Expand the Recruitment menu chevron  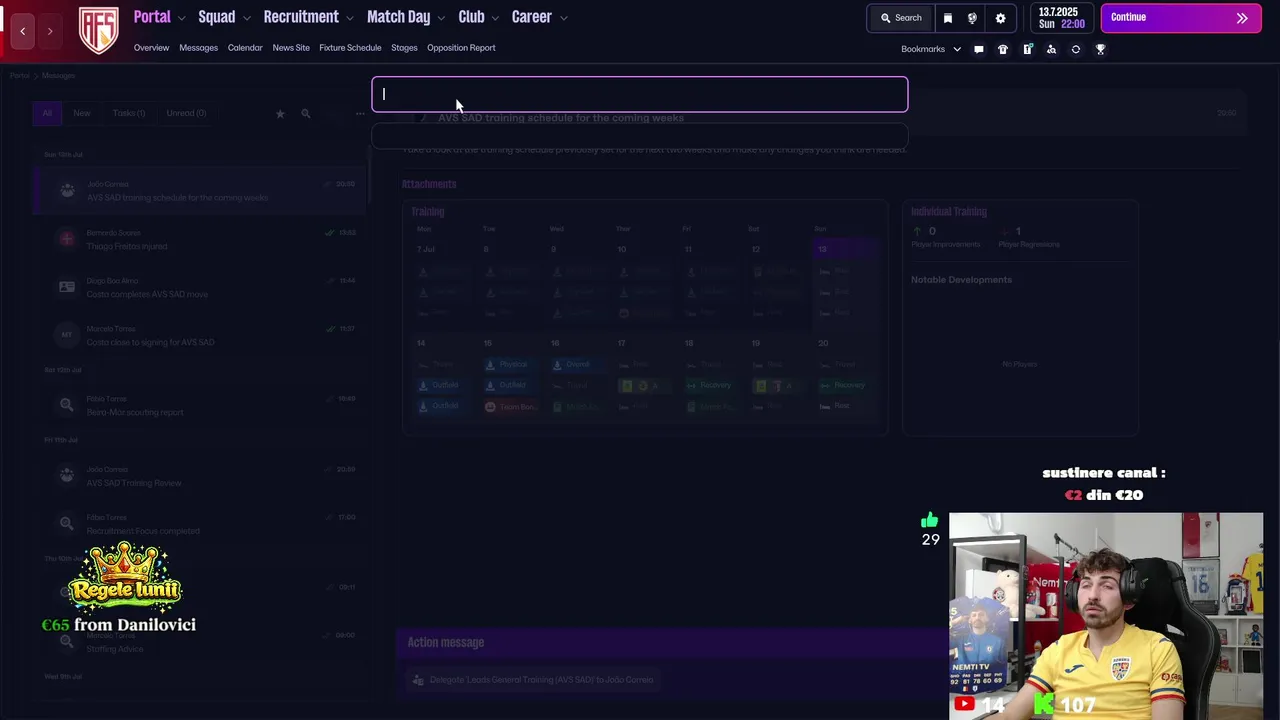(x=349, y=18)
